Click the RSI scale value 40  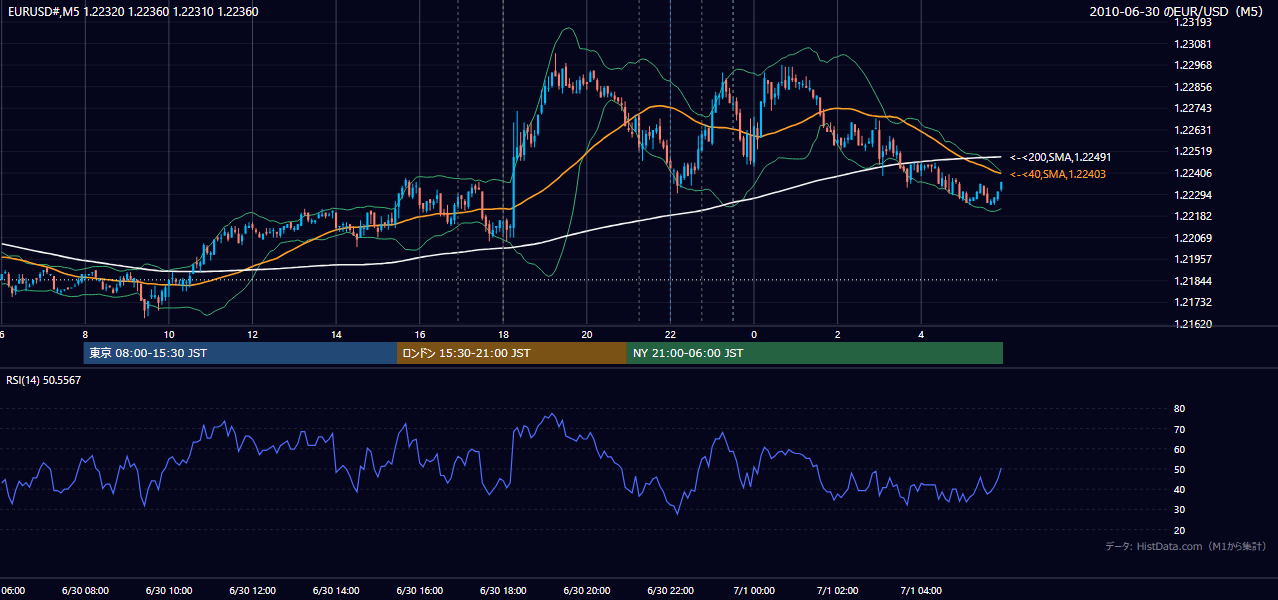(x=1179, y=489)
